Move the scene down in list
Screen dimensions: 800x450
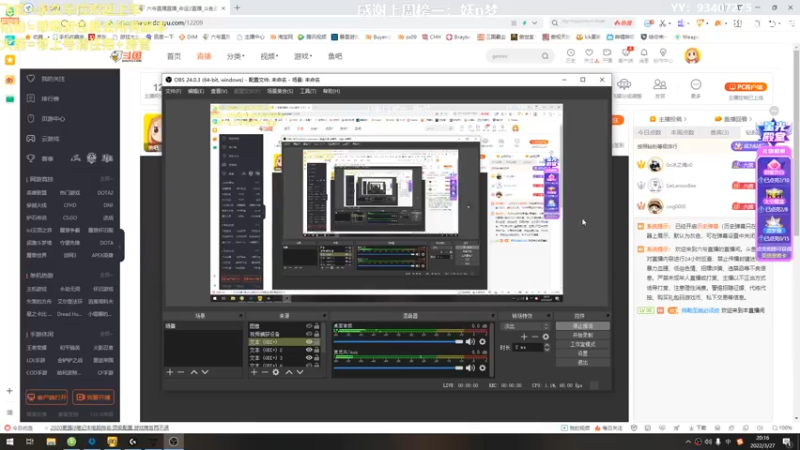click(x=205, y=372)
